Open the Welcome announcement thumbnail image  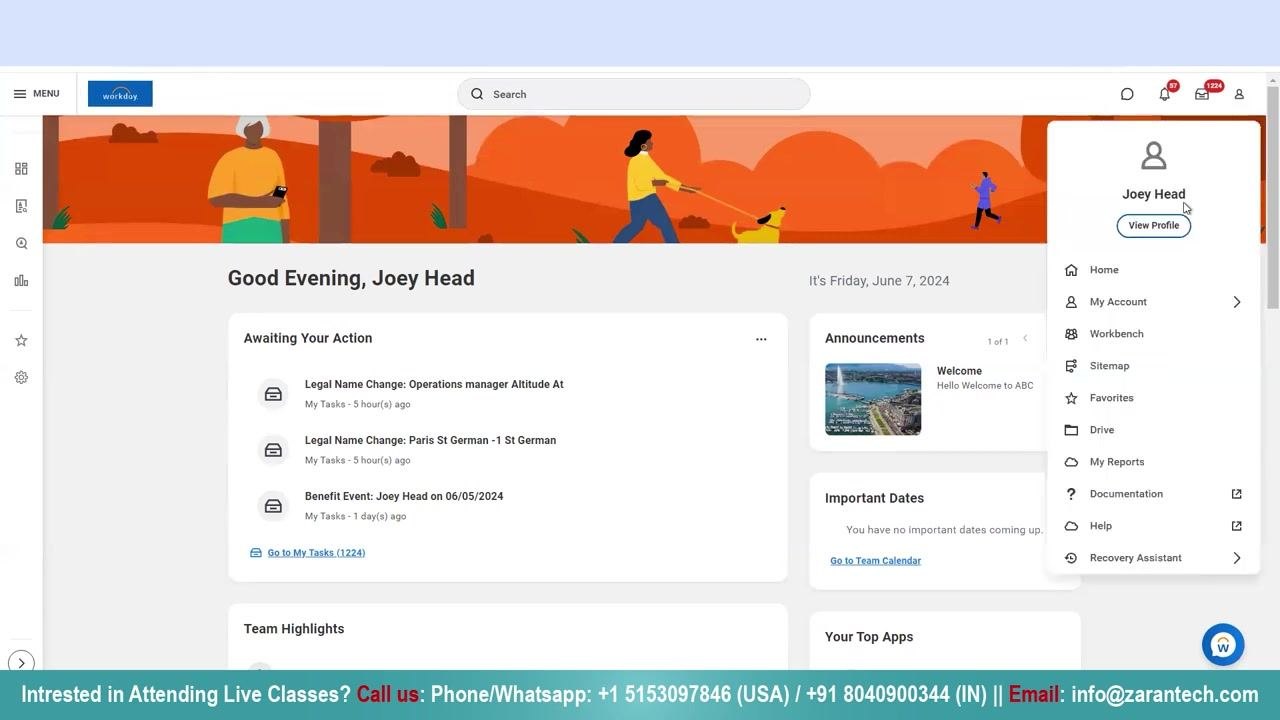873,399
